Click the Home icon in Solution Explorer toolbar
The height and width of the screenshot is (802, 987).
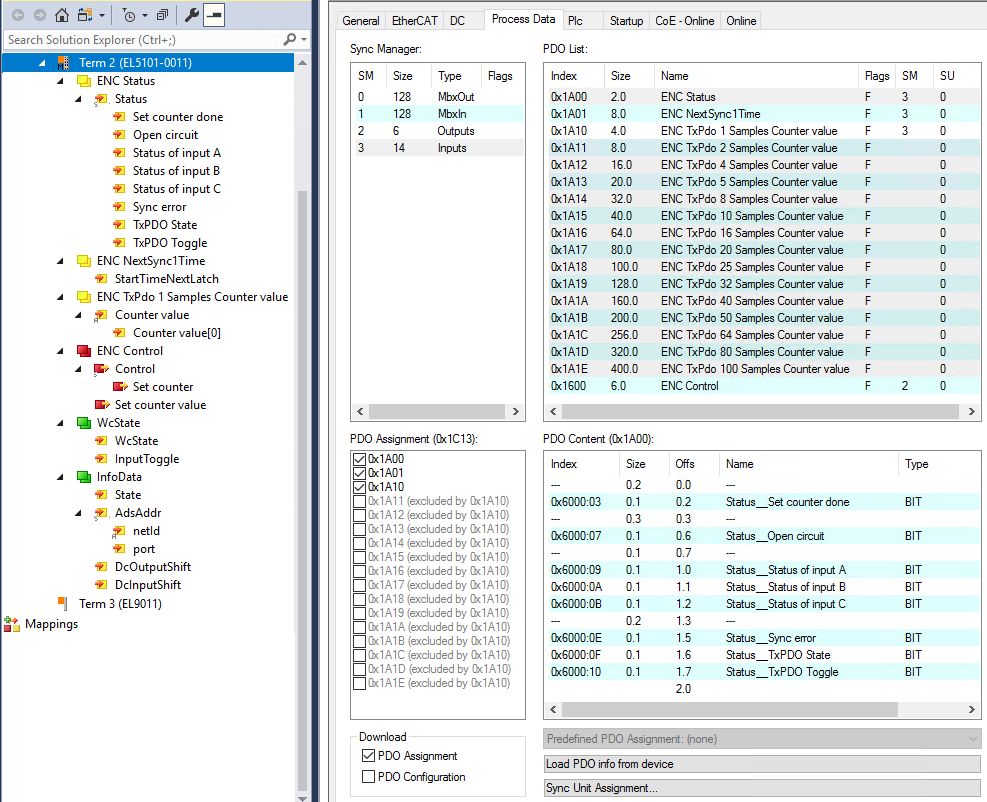pos(62,15)
